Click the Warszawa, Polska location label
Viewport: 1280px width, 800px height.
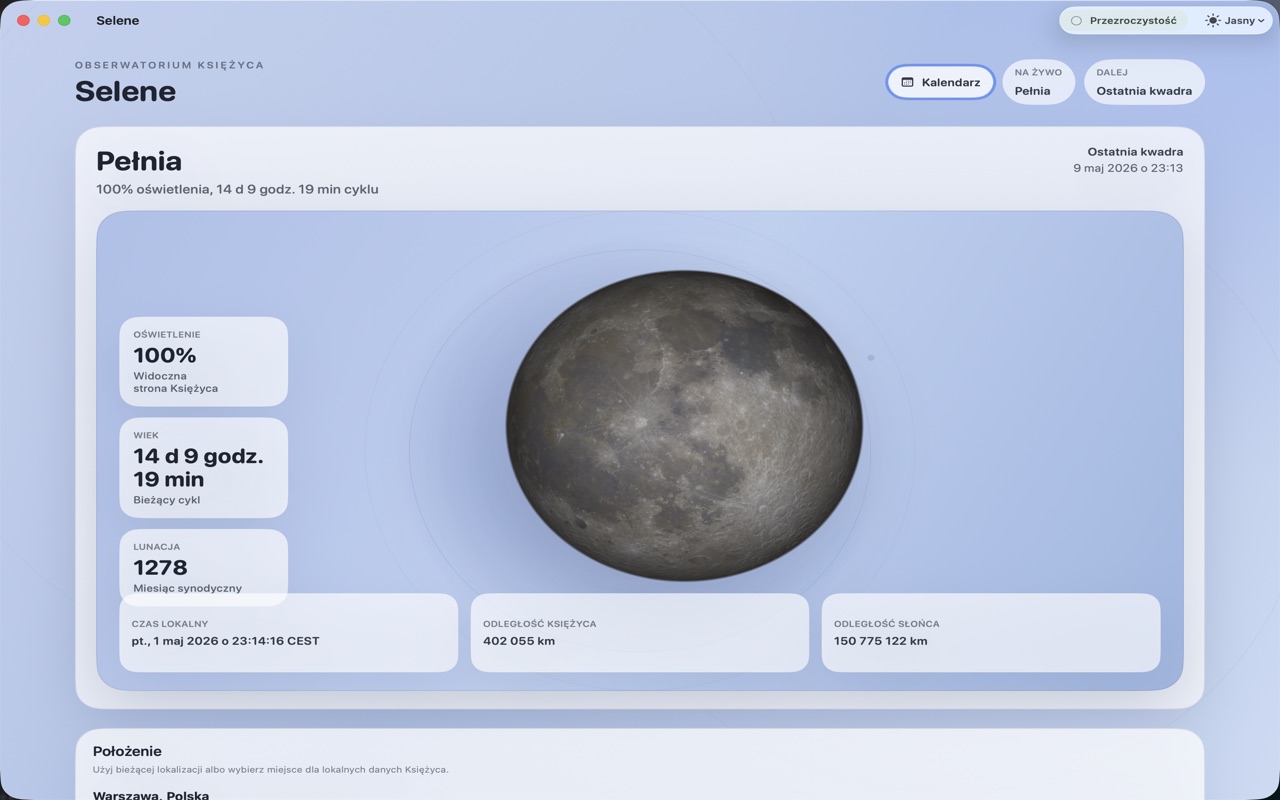[x=151, y=795]
